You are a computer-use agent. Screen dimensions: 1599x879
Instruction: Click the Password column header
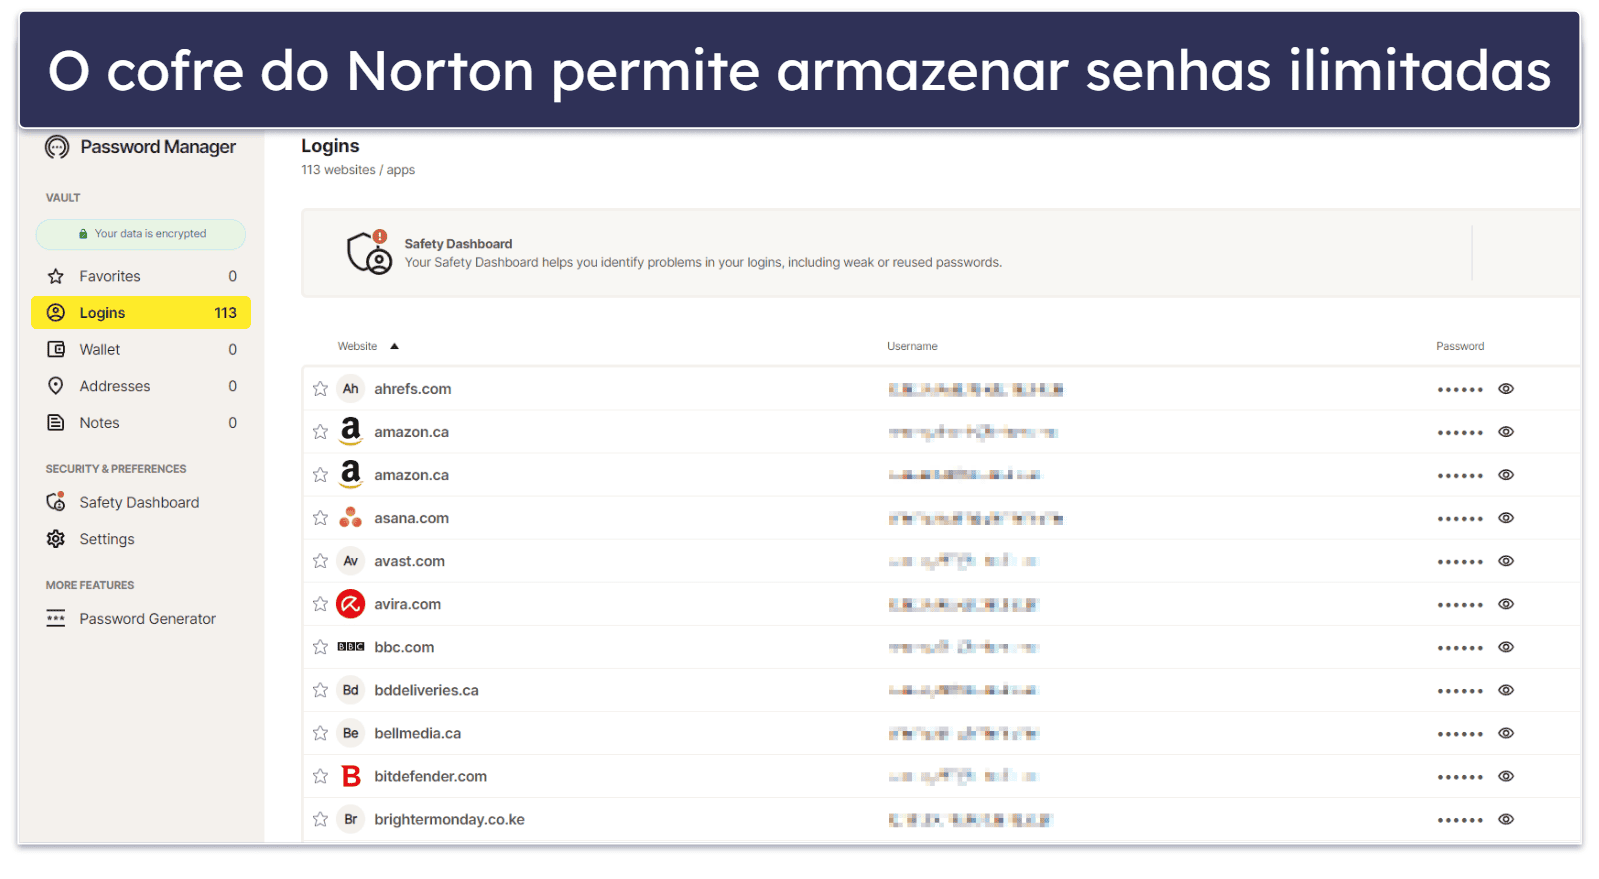[1459, 346]
